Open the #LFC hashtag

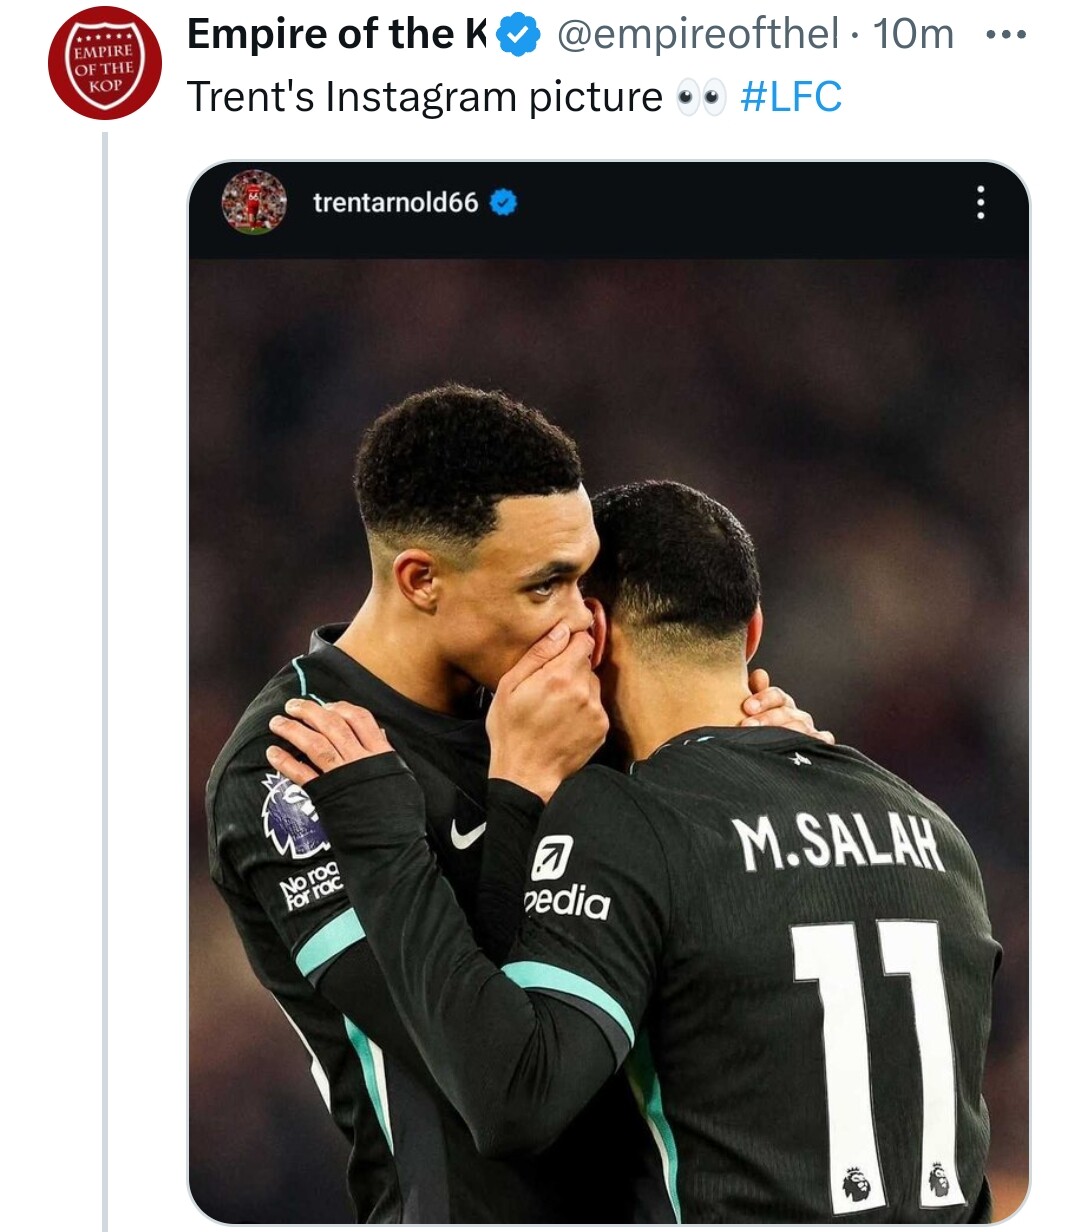[791, 97]
